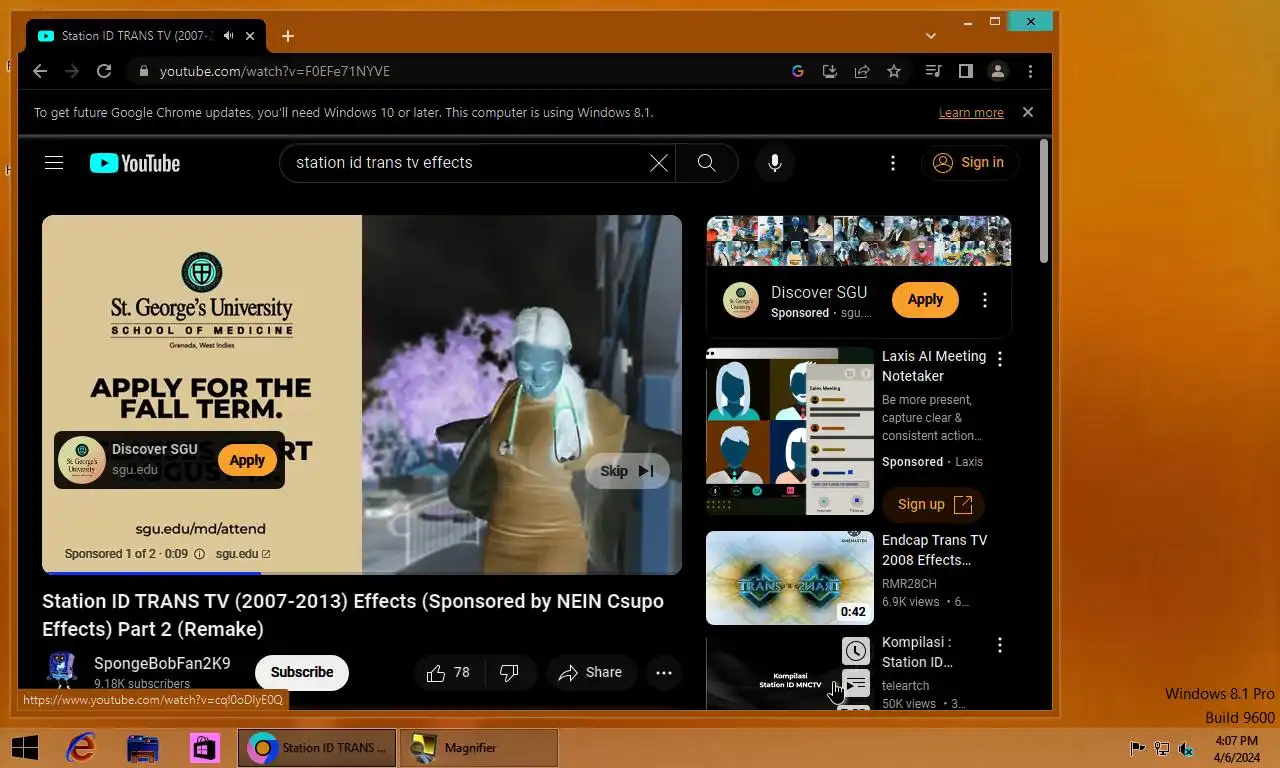
Task: Open ad info icon next to 0:09
Action: click(x=199, y=554)
